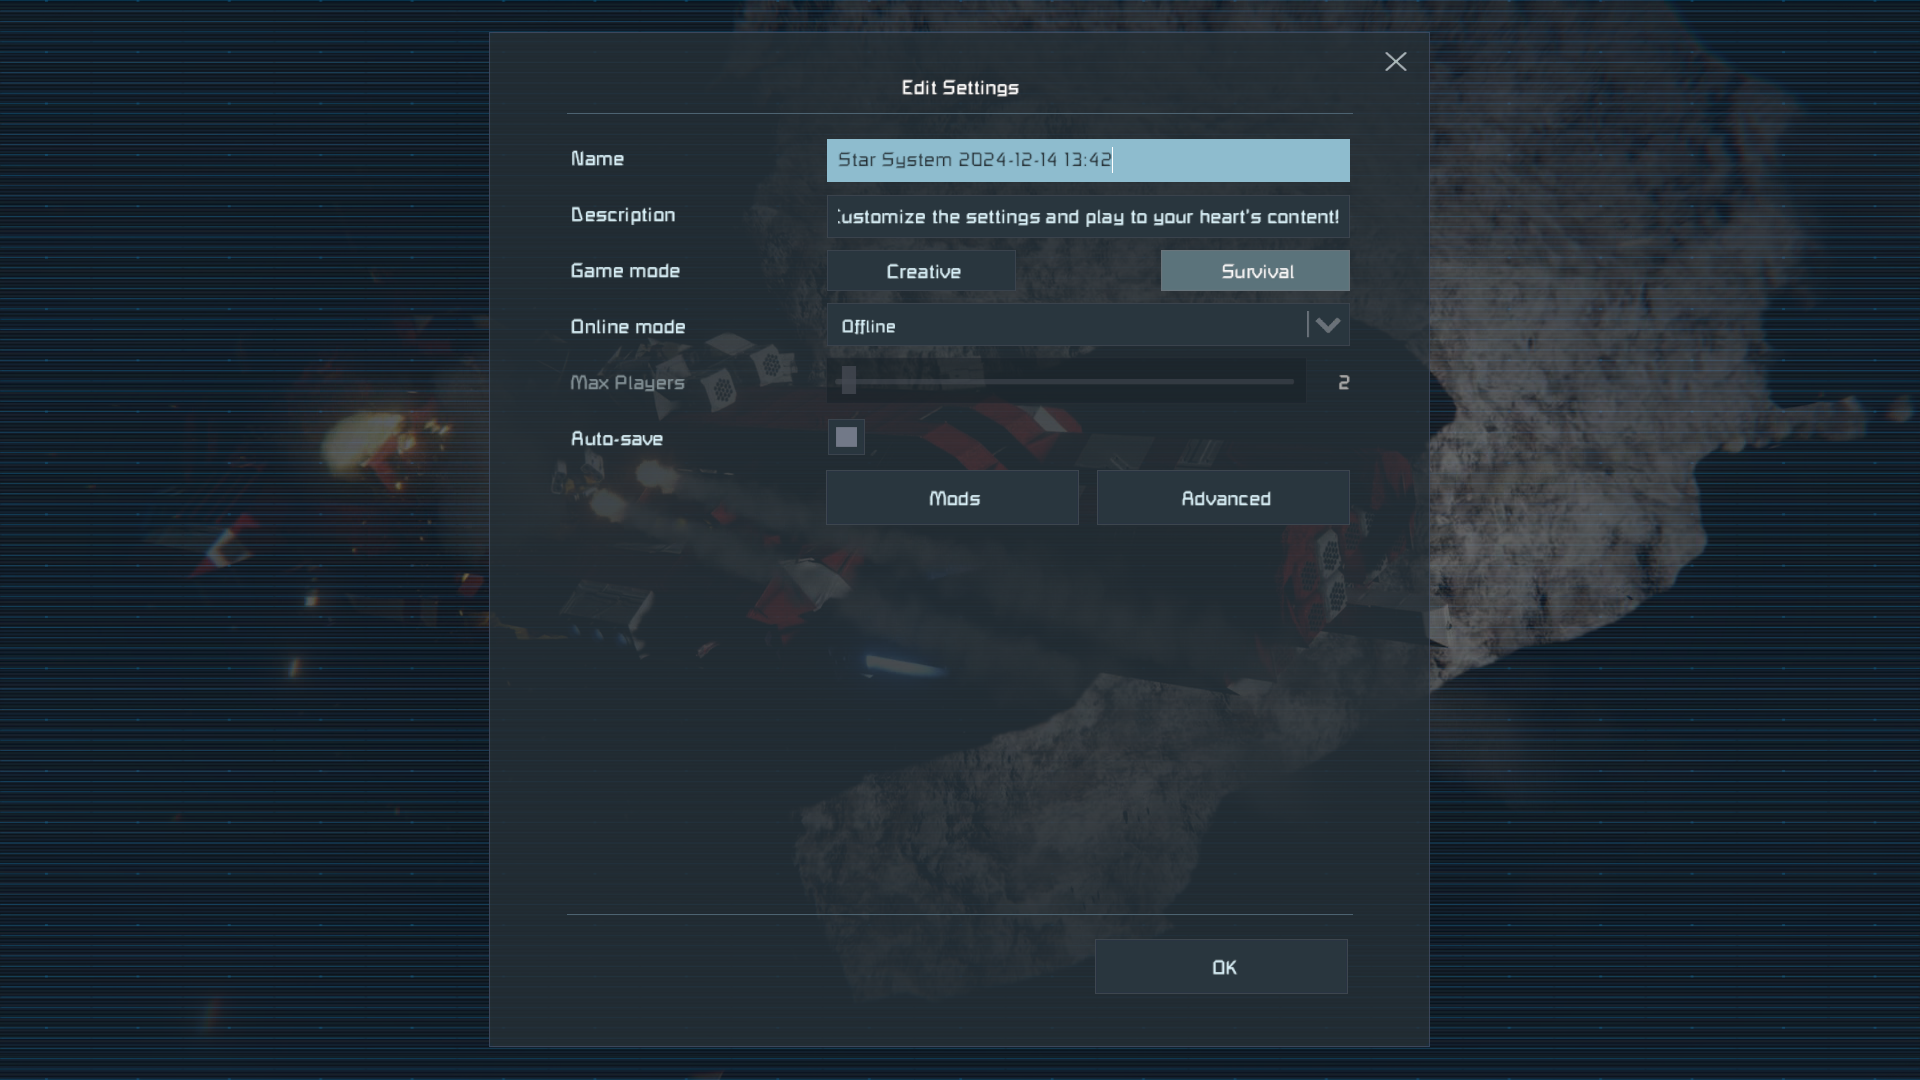The height and width of the screenshot is (1080, 1920).
Task: Close the Edit Settings dialog with the X
Action: click(1395, 62)
